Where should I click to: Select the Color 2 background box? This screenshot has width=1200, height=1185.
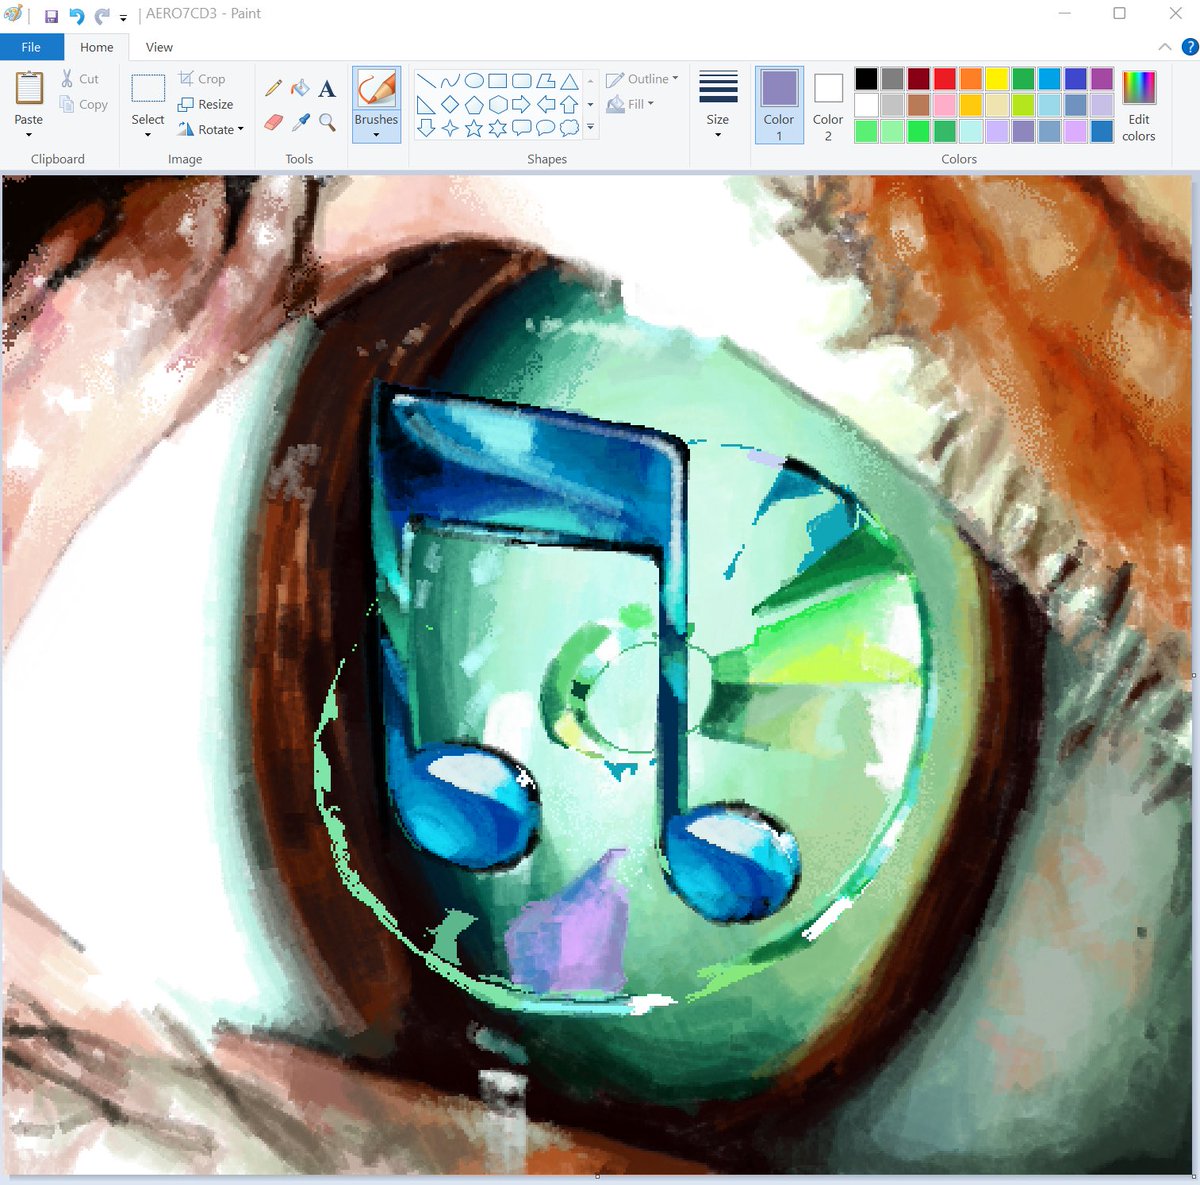pyautogui.click(x=828, y=104)
